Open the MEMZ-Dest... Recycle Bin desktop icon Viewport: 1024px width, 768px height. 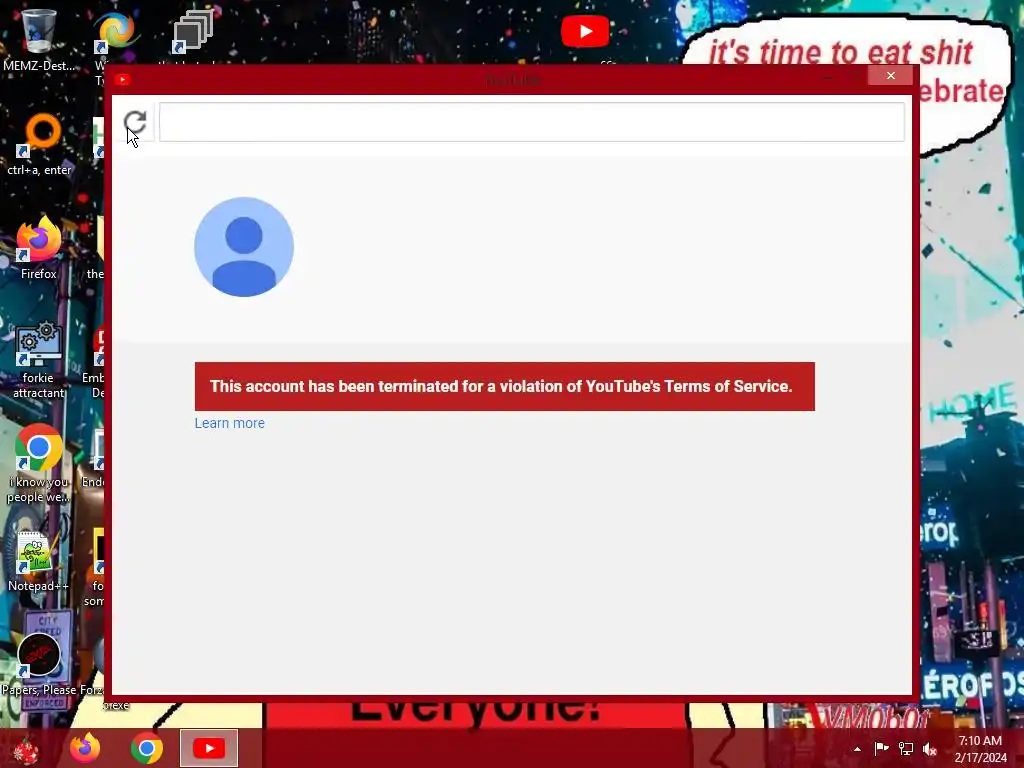point(39,39)
